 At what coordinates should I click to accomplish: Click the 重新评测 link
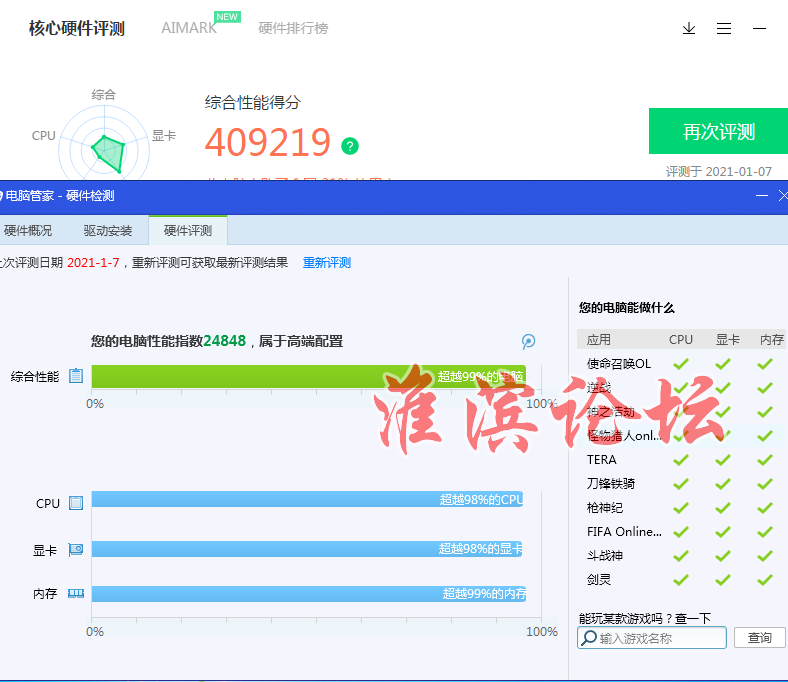[x=327, y=263]
